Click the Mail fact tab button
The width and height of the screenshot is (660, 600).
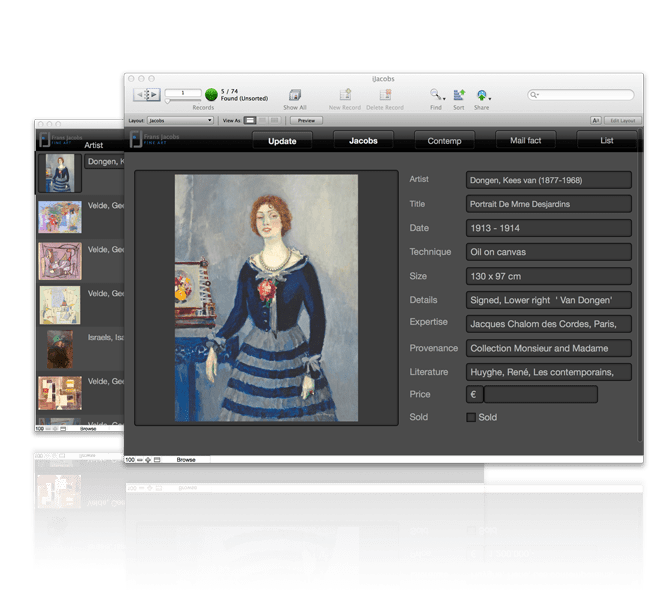(x=526, y=140)
